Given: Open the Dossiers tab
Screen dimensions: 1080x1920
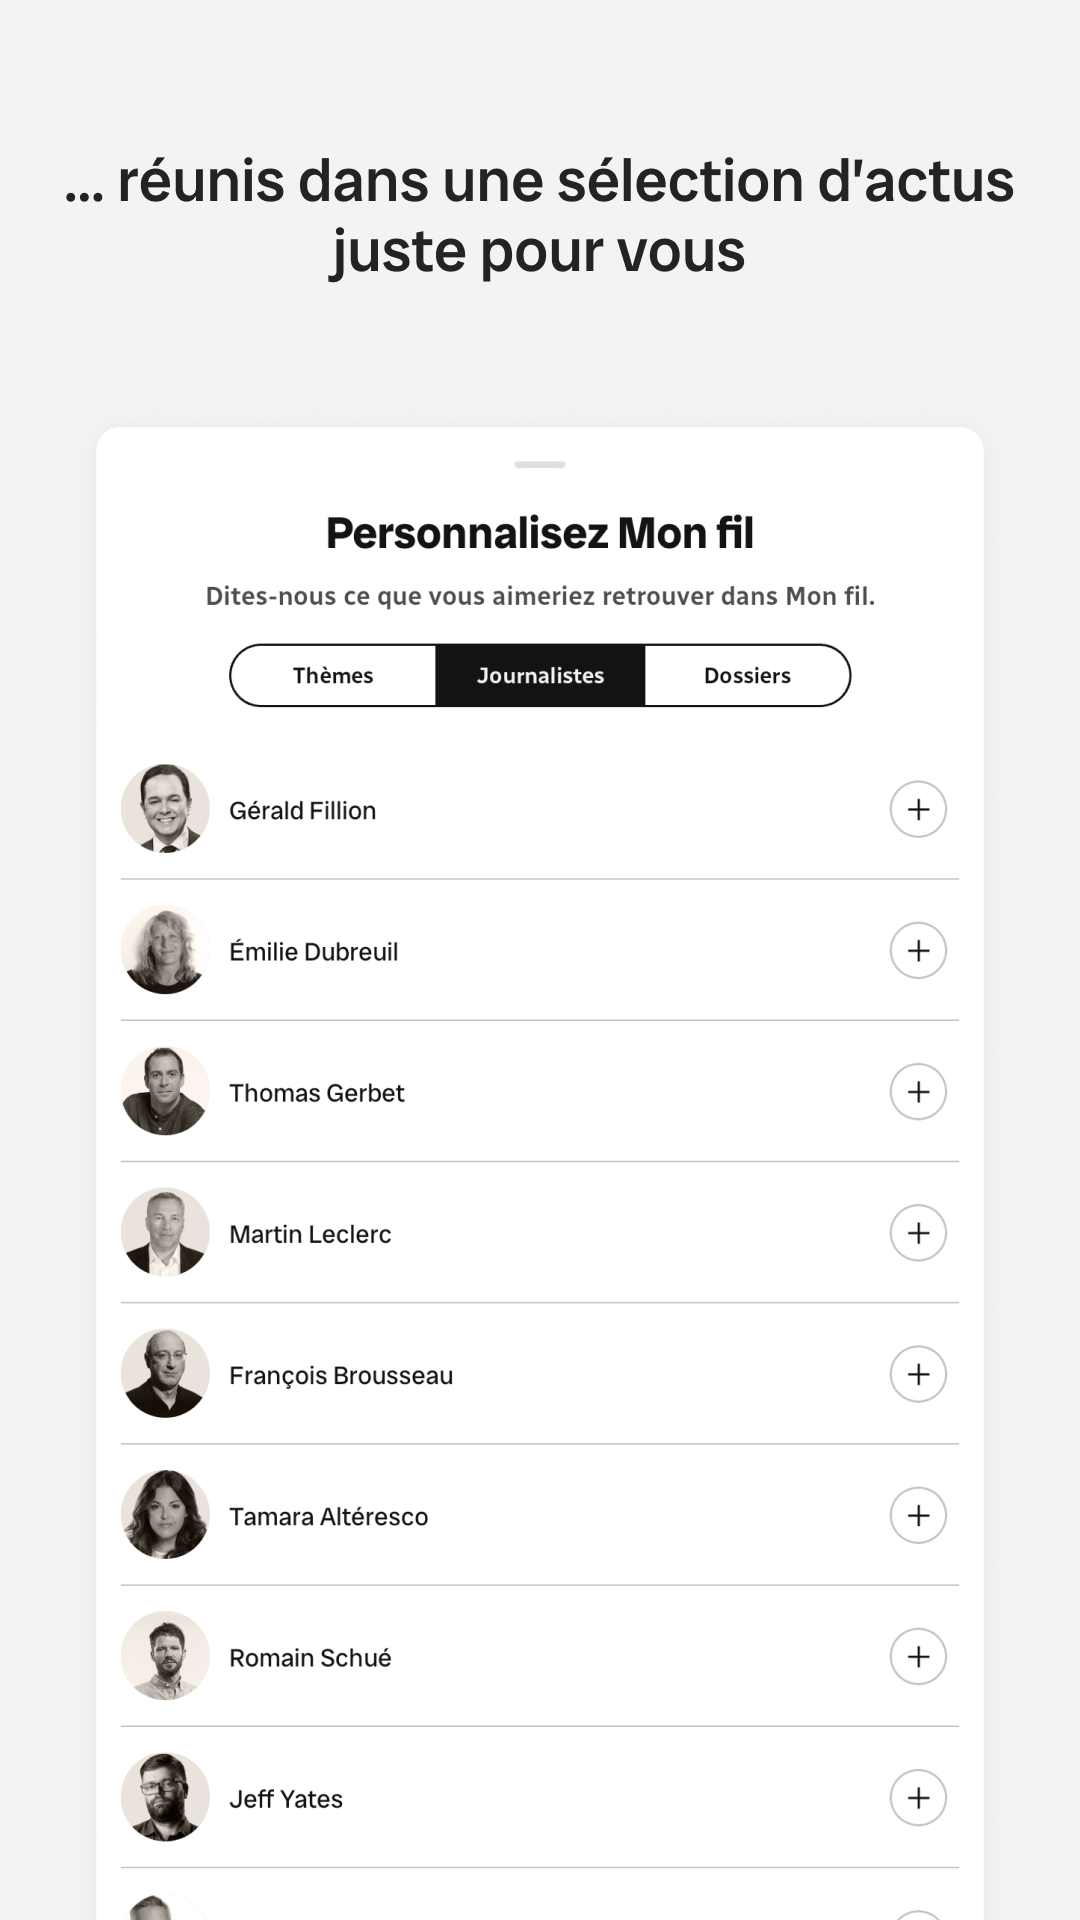Looking at the screenshot, I should 747,676.
